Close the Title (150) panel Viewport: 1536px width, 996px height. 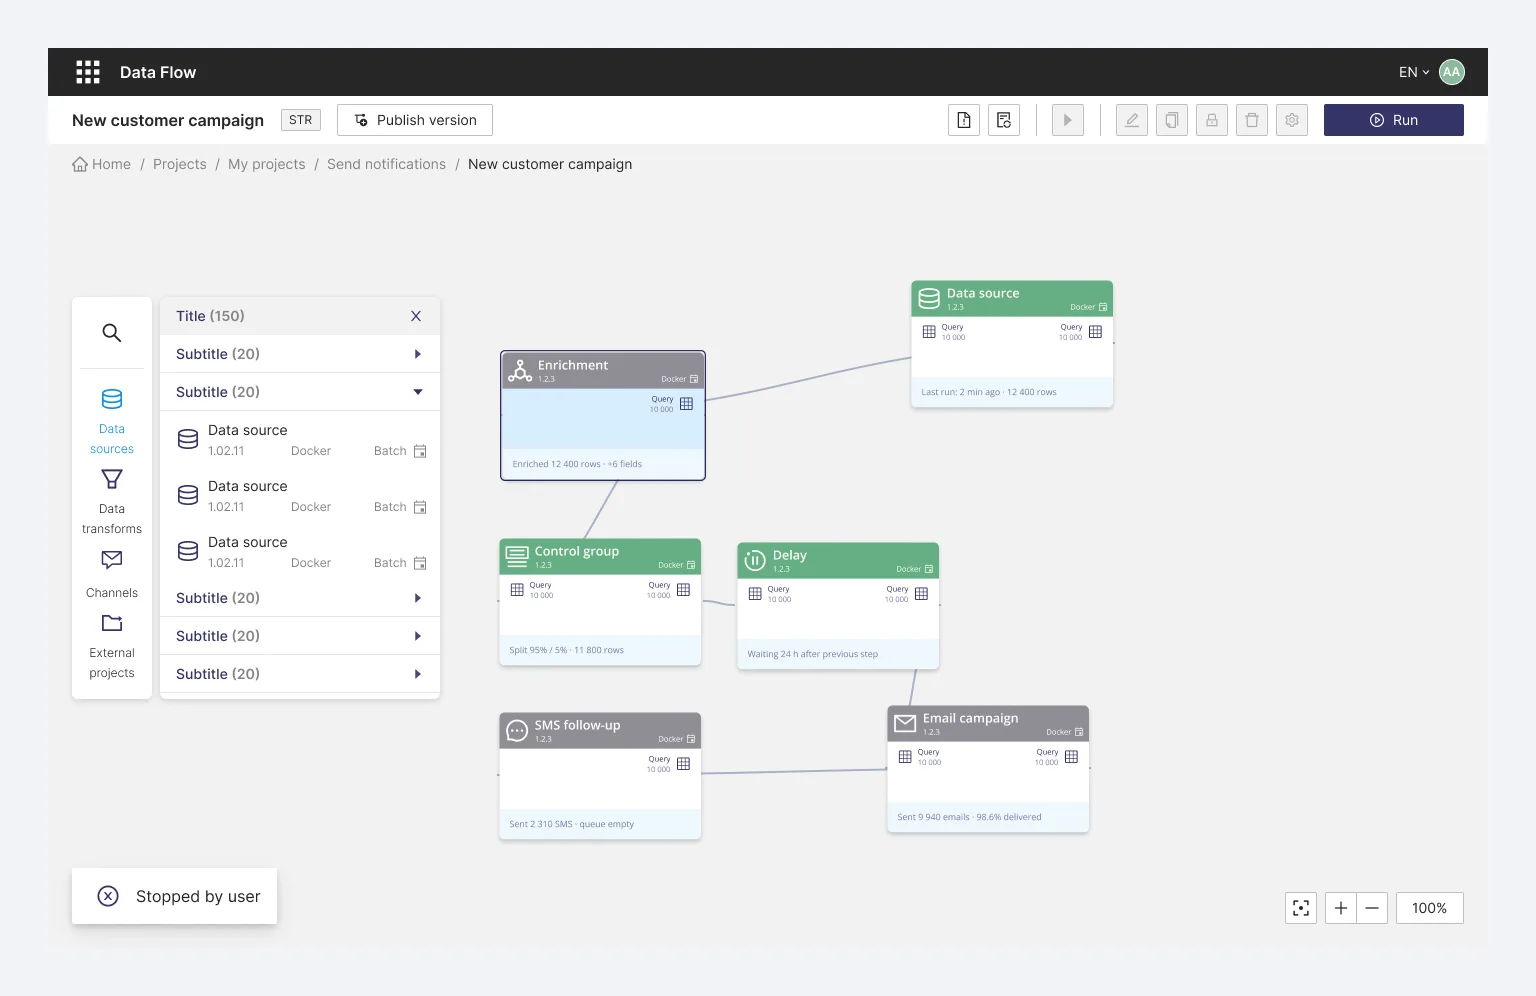[416, 316]
